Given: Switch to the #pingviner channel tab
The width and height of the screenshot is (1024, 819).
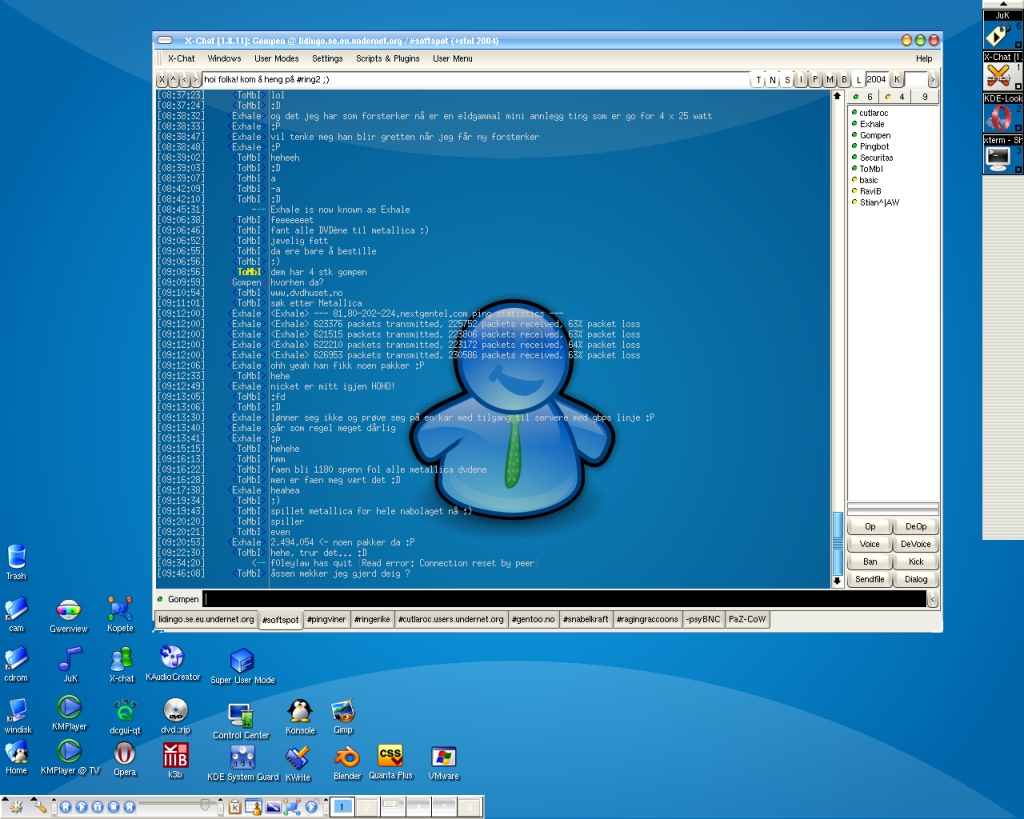Looking at the screenshot, I should 326,619.
